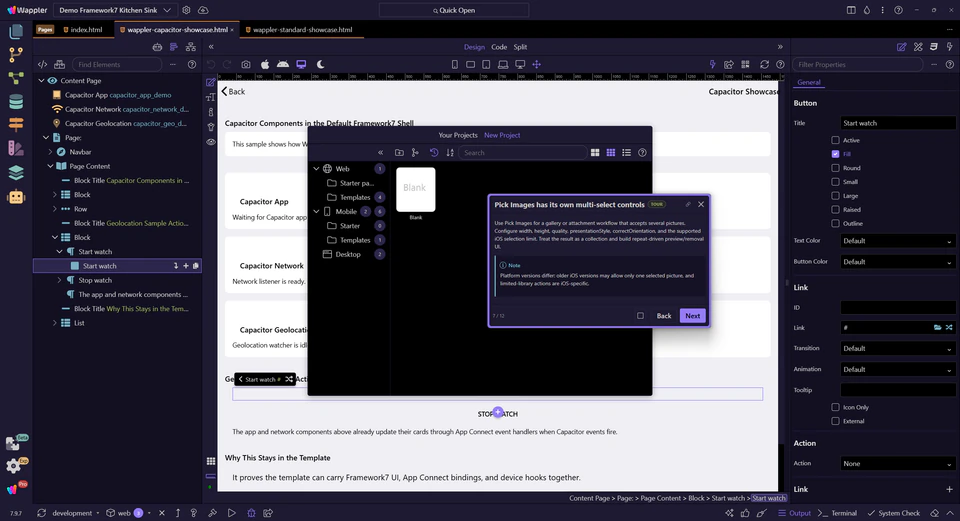Click the Run play icon in status bar

(x=231, y=513)
